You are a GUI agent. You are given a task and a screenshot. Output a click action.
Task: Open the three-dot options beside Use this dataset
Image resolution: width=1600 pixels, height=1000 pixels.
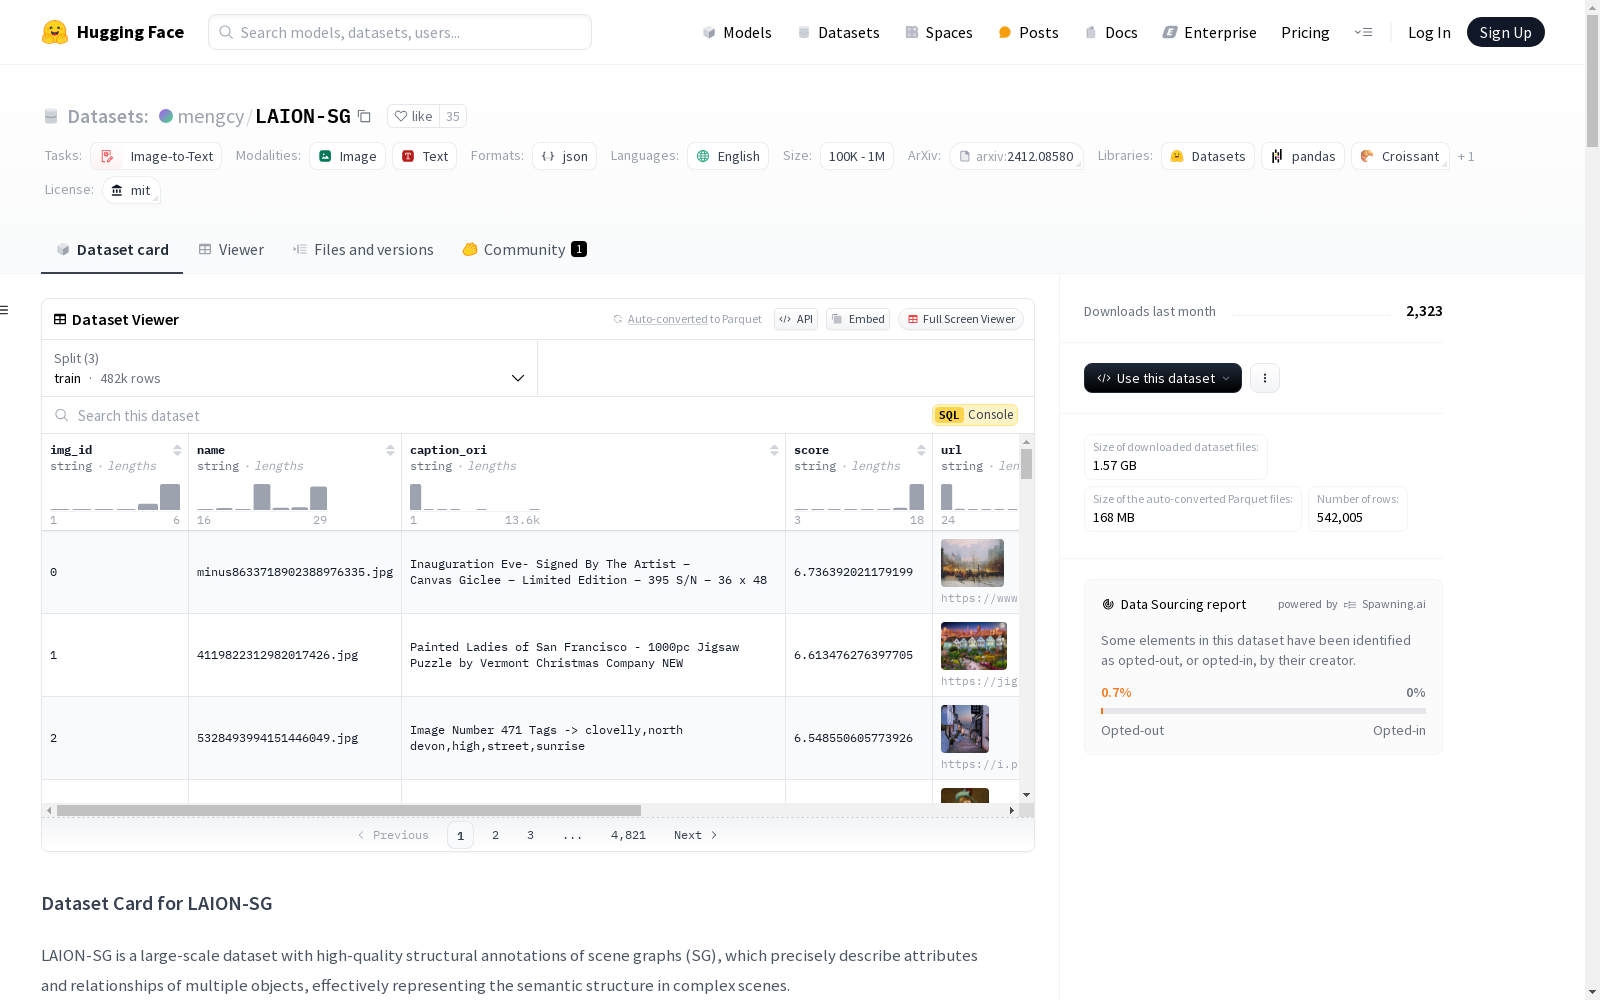(x=1265, y=378)
